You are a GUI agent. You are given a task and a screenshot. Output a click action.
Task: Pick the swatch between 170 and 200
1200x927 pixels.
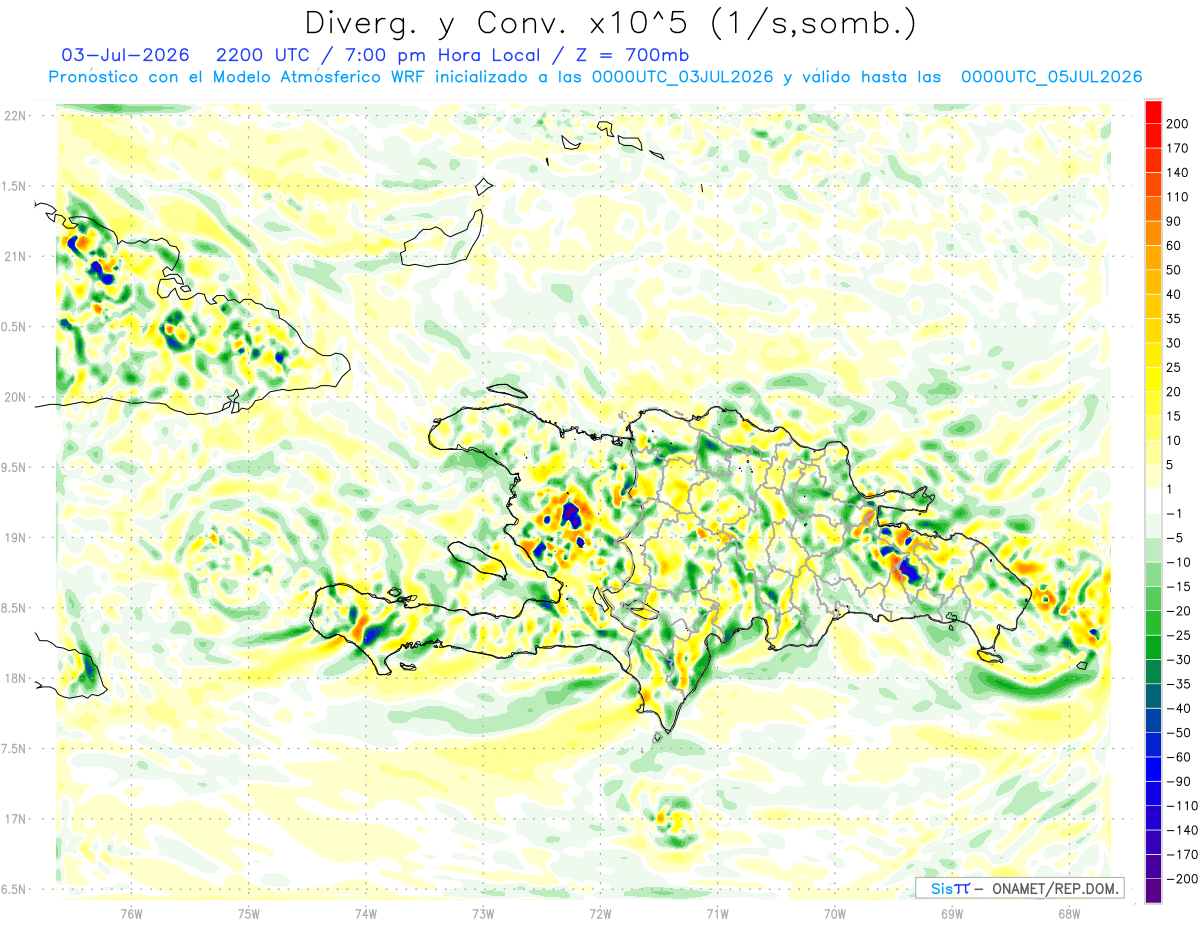(1153, 136)
